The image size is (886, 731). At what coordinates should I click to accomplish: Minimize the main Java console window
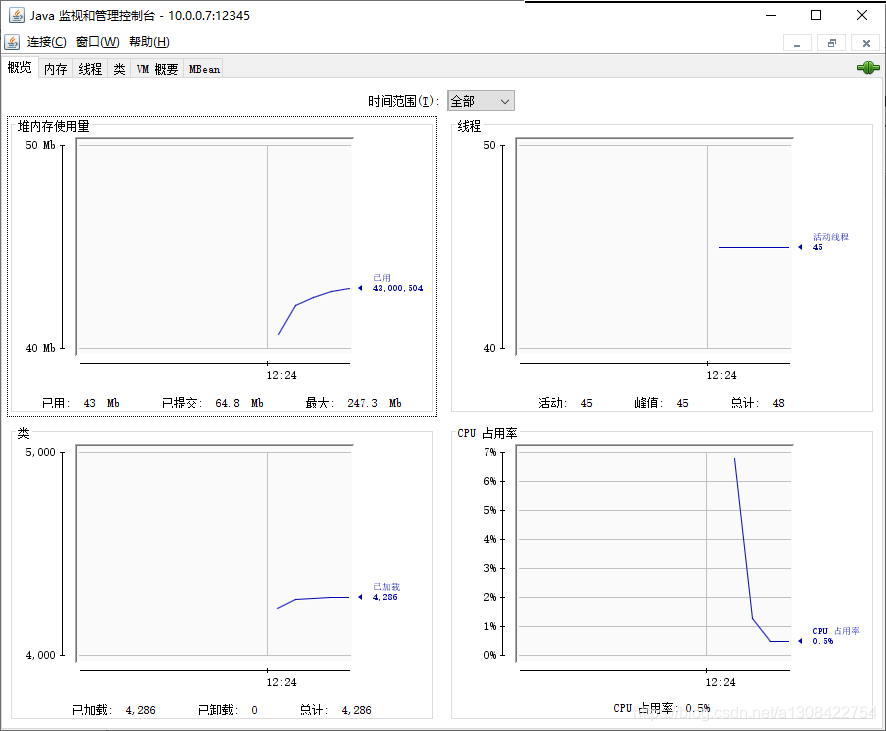coord(771,15)
